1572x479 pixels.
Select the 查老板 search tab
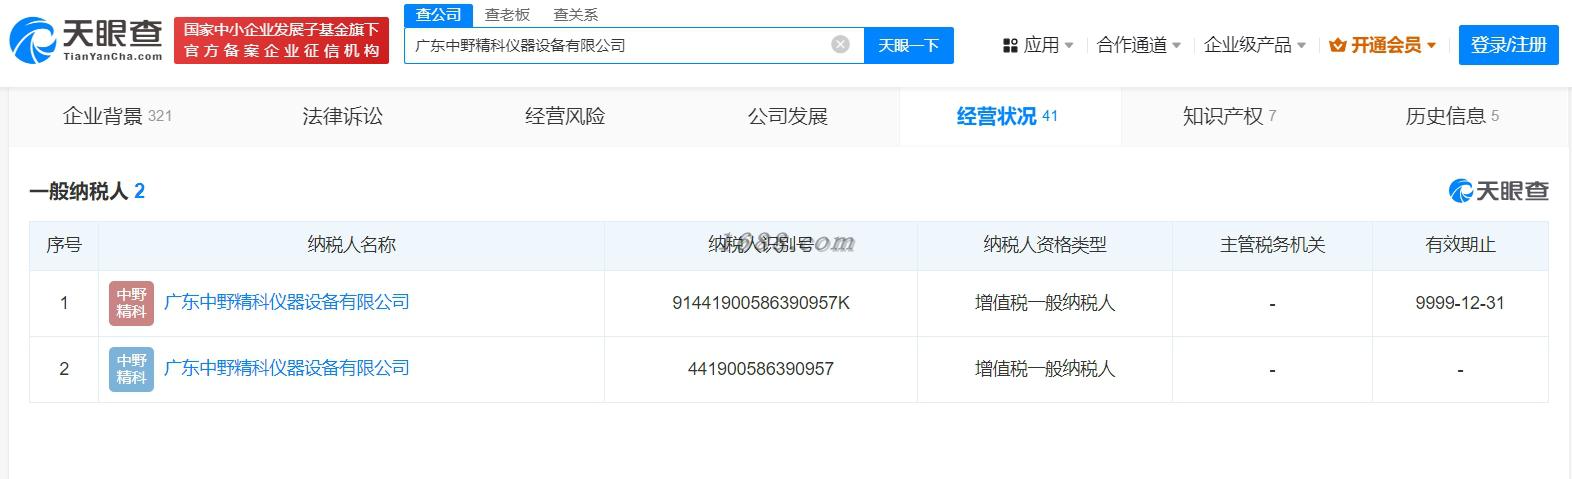507,14
